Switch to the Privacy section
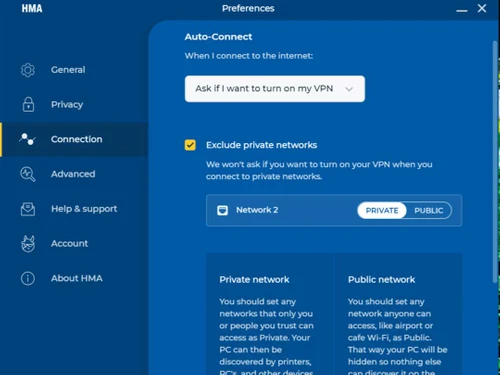The width and height of the screenshot is (500, 375). pyautogui.click(x=74, y=105)
